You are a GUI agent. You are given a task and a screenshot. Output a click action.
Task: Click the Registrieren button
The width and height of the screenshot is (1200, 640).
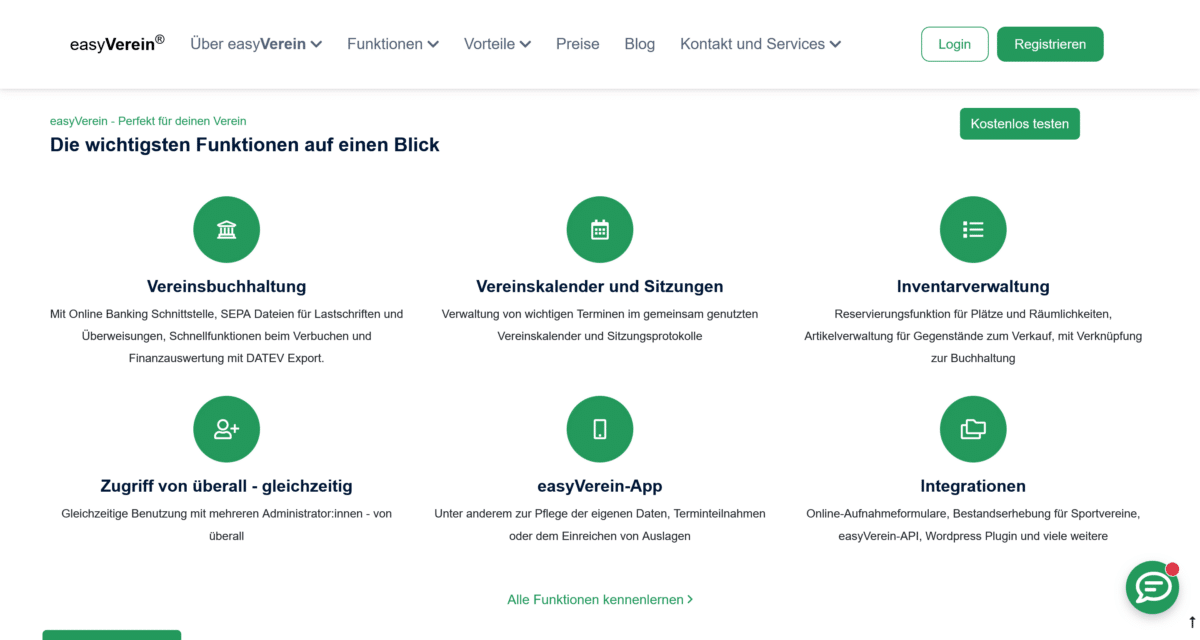[1050, 44]
